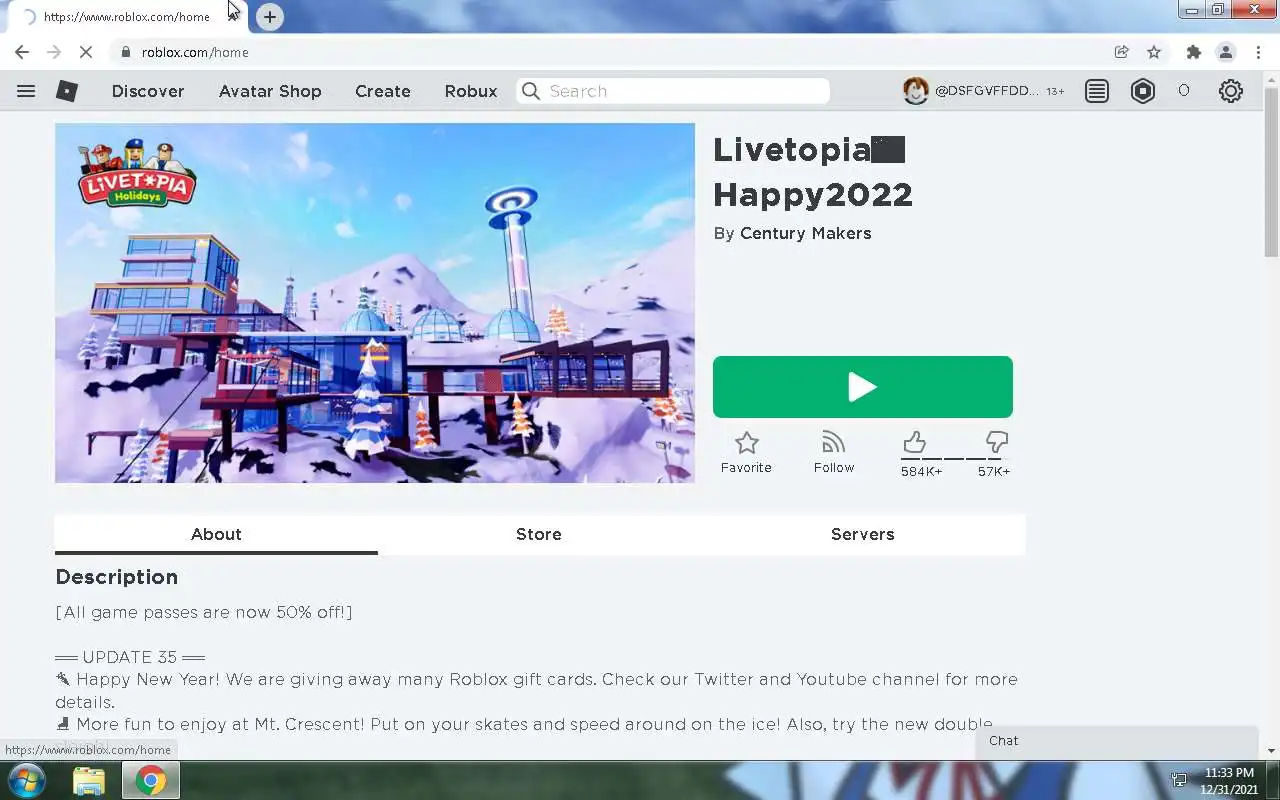Click the @DSFGVFFDD username link
1280x800 pixels.
pos(987,91)
